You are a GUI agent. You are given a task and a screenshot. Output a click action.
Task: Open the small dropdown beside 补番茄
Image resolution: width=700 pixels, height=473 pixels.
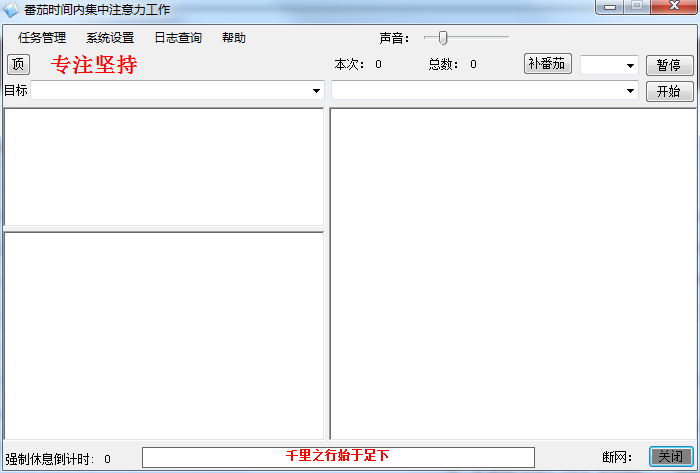pos(630,66)
